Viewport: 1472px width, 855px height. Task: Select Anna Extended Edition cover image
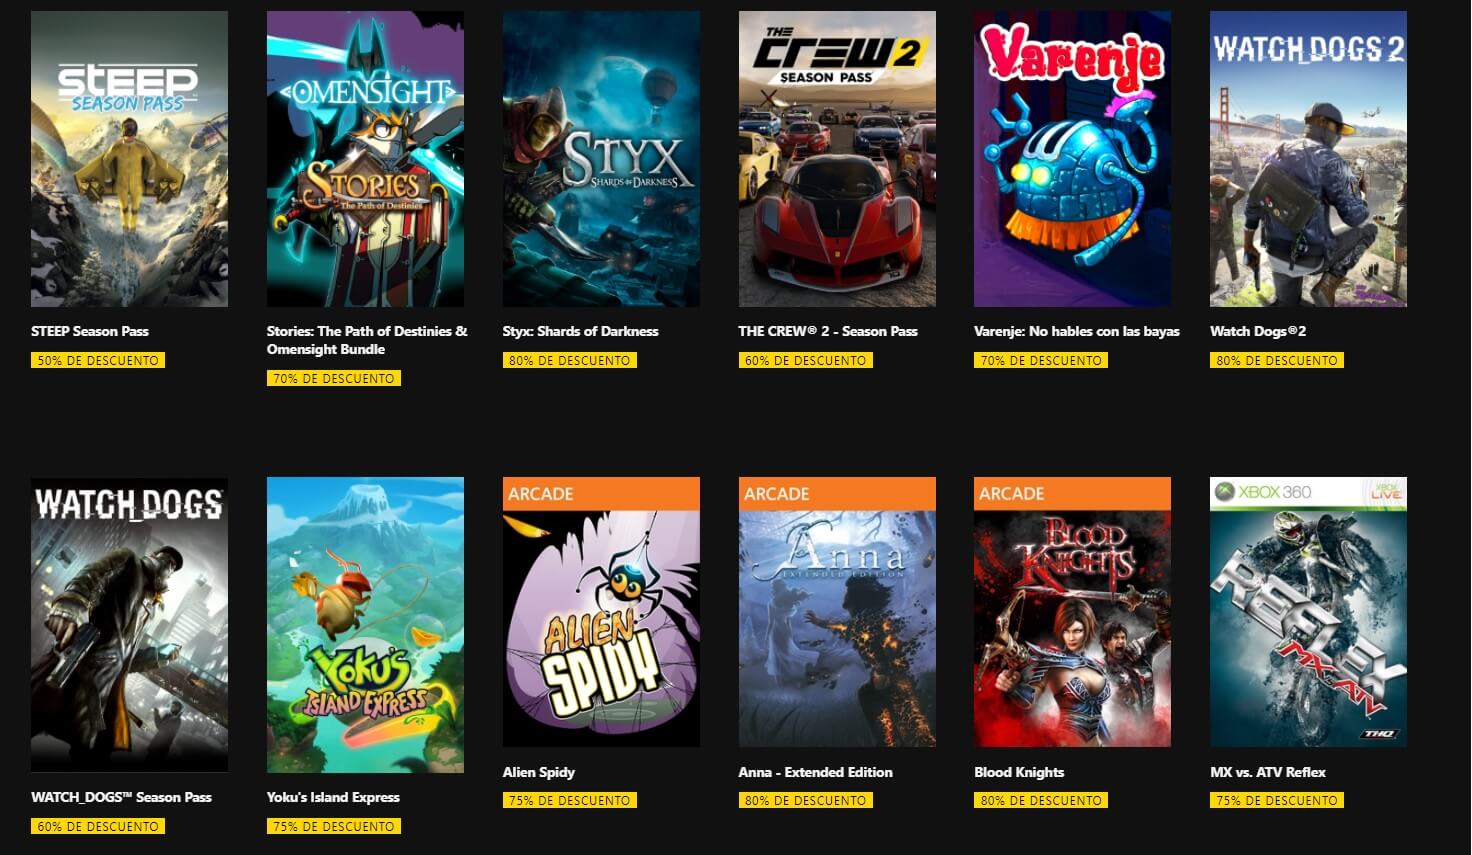(837, 612)
